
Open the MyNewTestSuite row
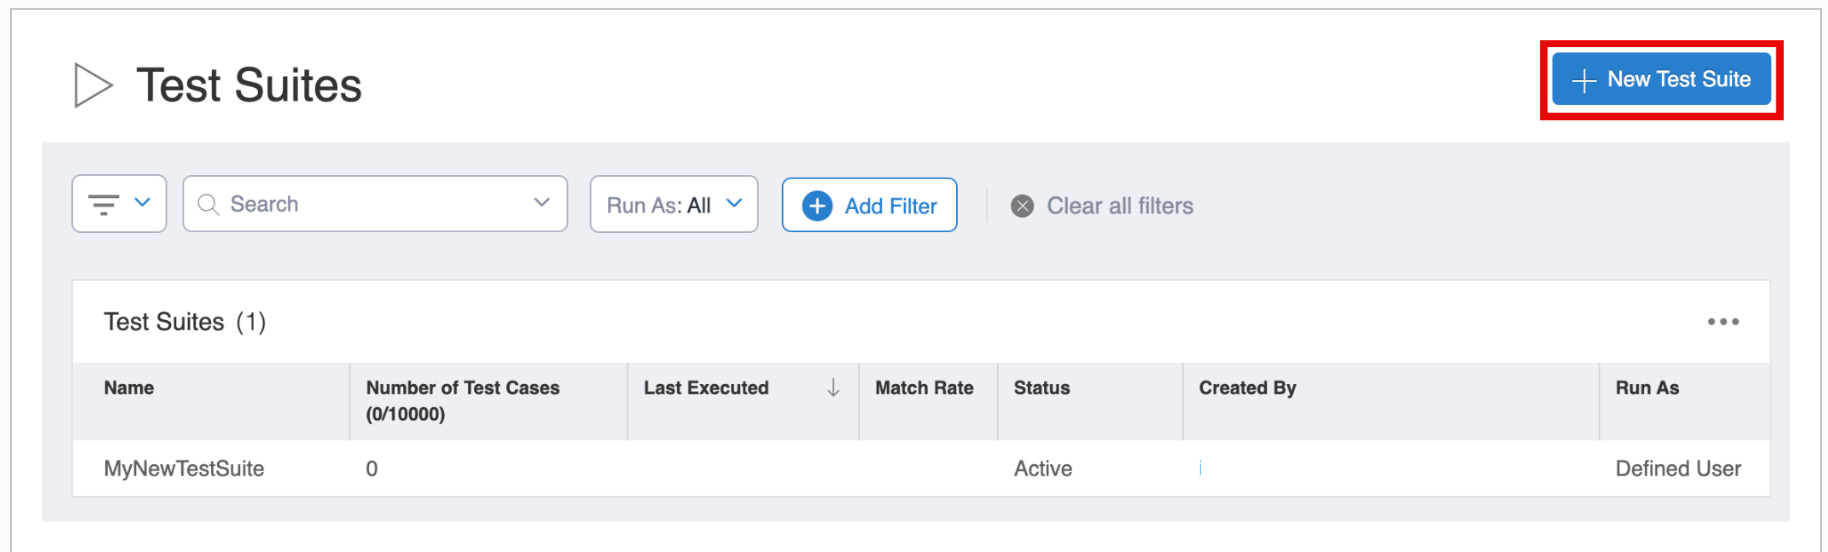(184, 469)
